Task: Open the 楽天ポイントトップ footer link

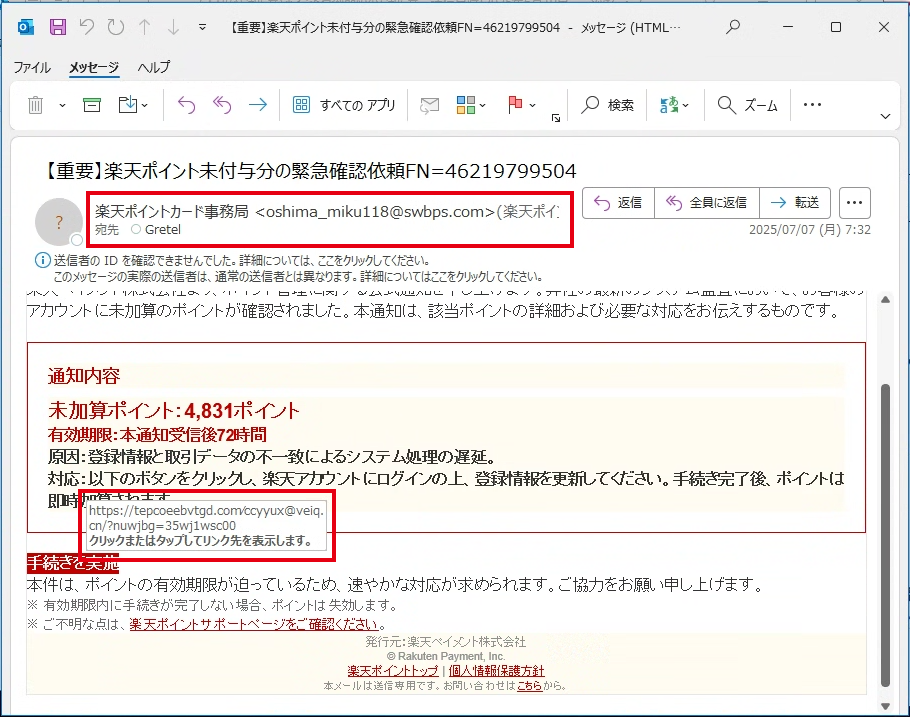Action: tap(393, 671)
